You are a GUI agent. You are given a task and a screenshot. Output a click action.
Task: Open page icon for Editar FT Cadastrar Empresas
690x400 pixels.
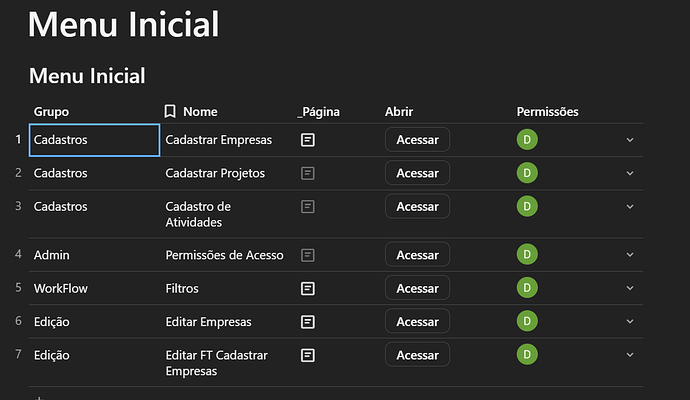(x=308, y=355)
